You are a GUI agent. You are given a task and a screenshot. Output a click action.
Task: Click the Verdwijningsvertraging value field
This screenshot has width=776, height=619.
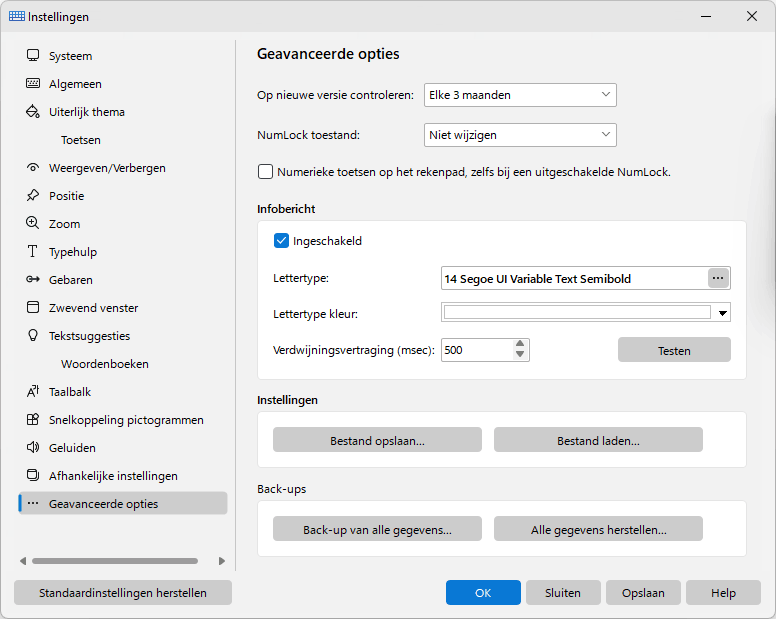pos(477,350)
